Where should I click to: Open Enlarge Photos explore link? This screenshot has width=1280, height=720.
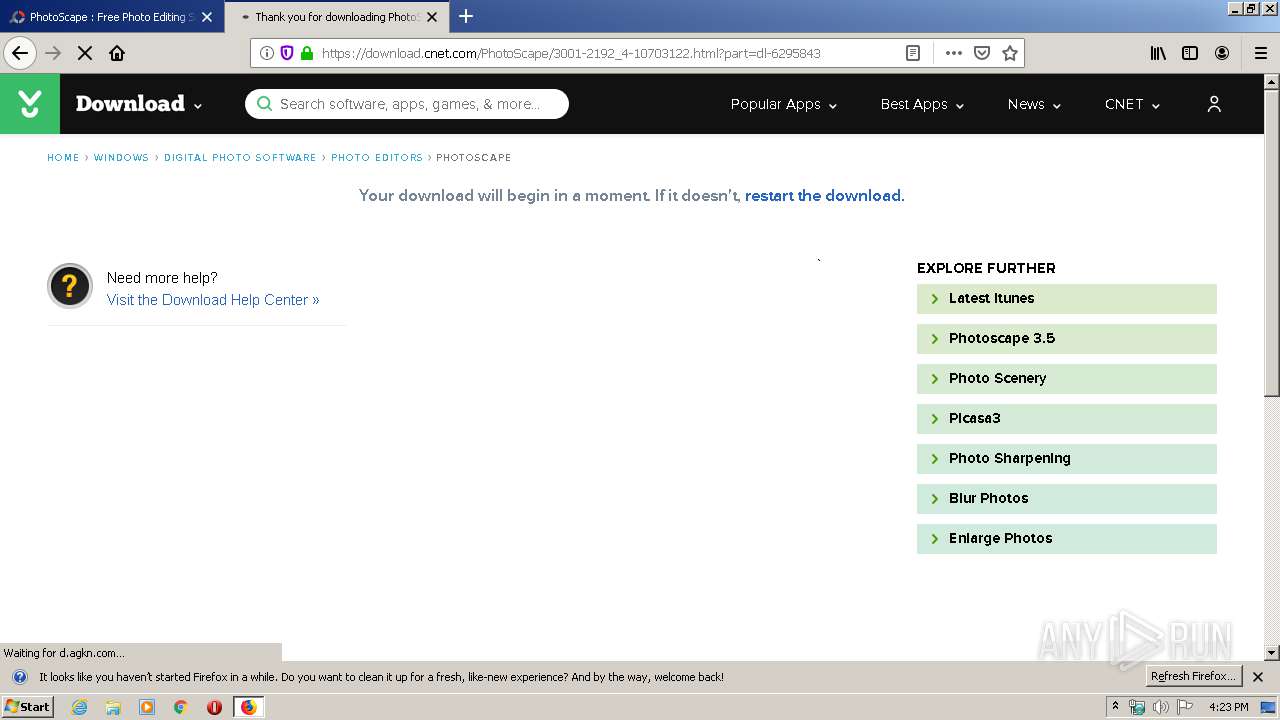1067,539
